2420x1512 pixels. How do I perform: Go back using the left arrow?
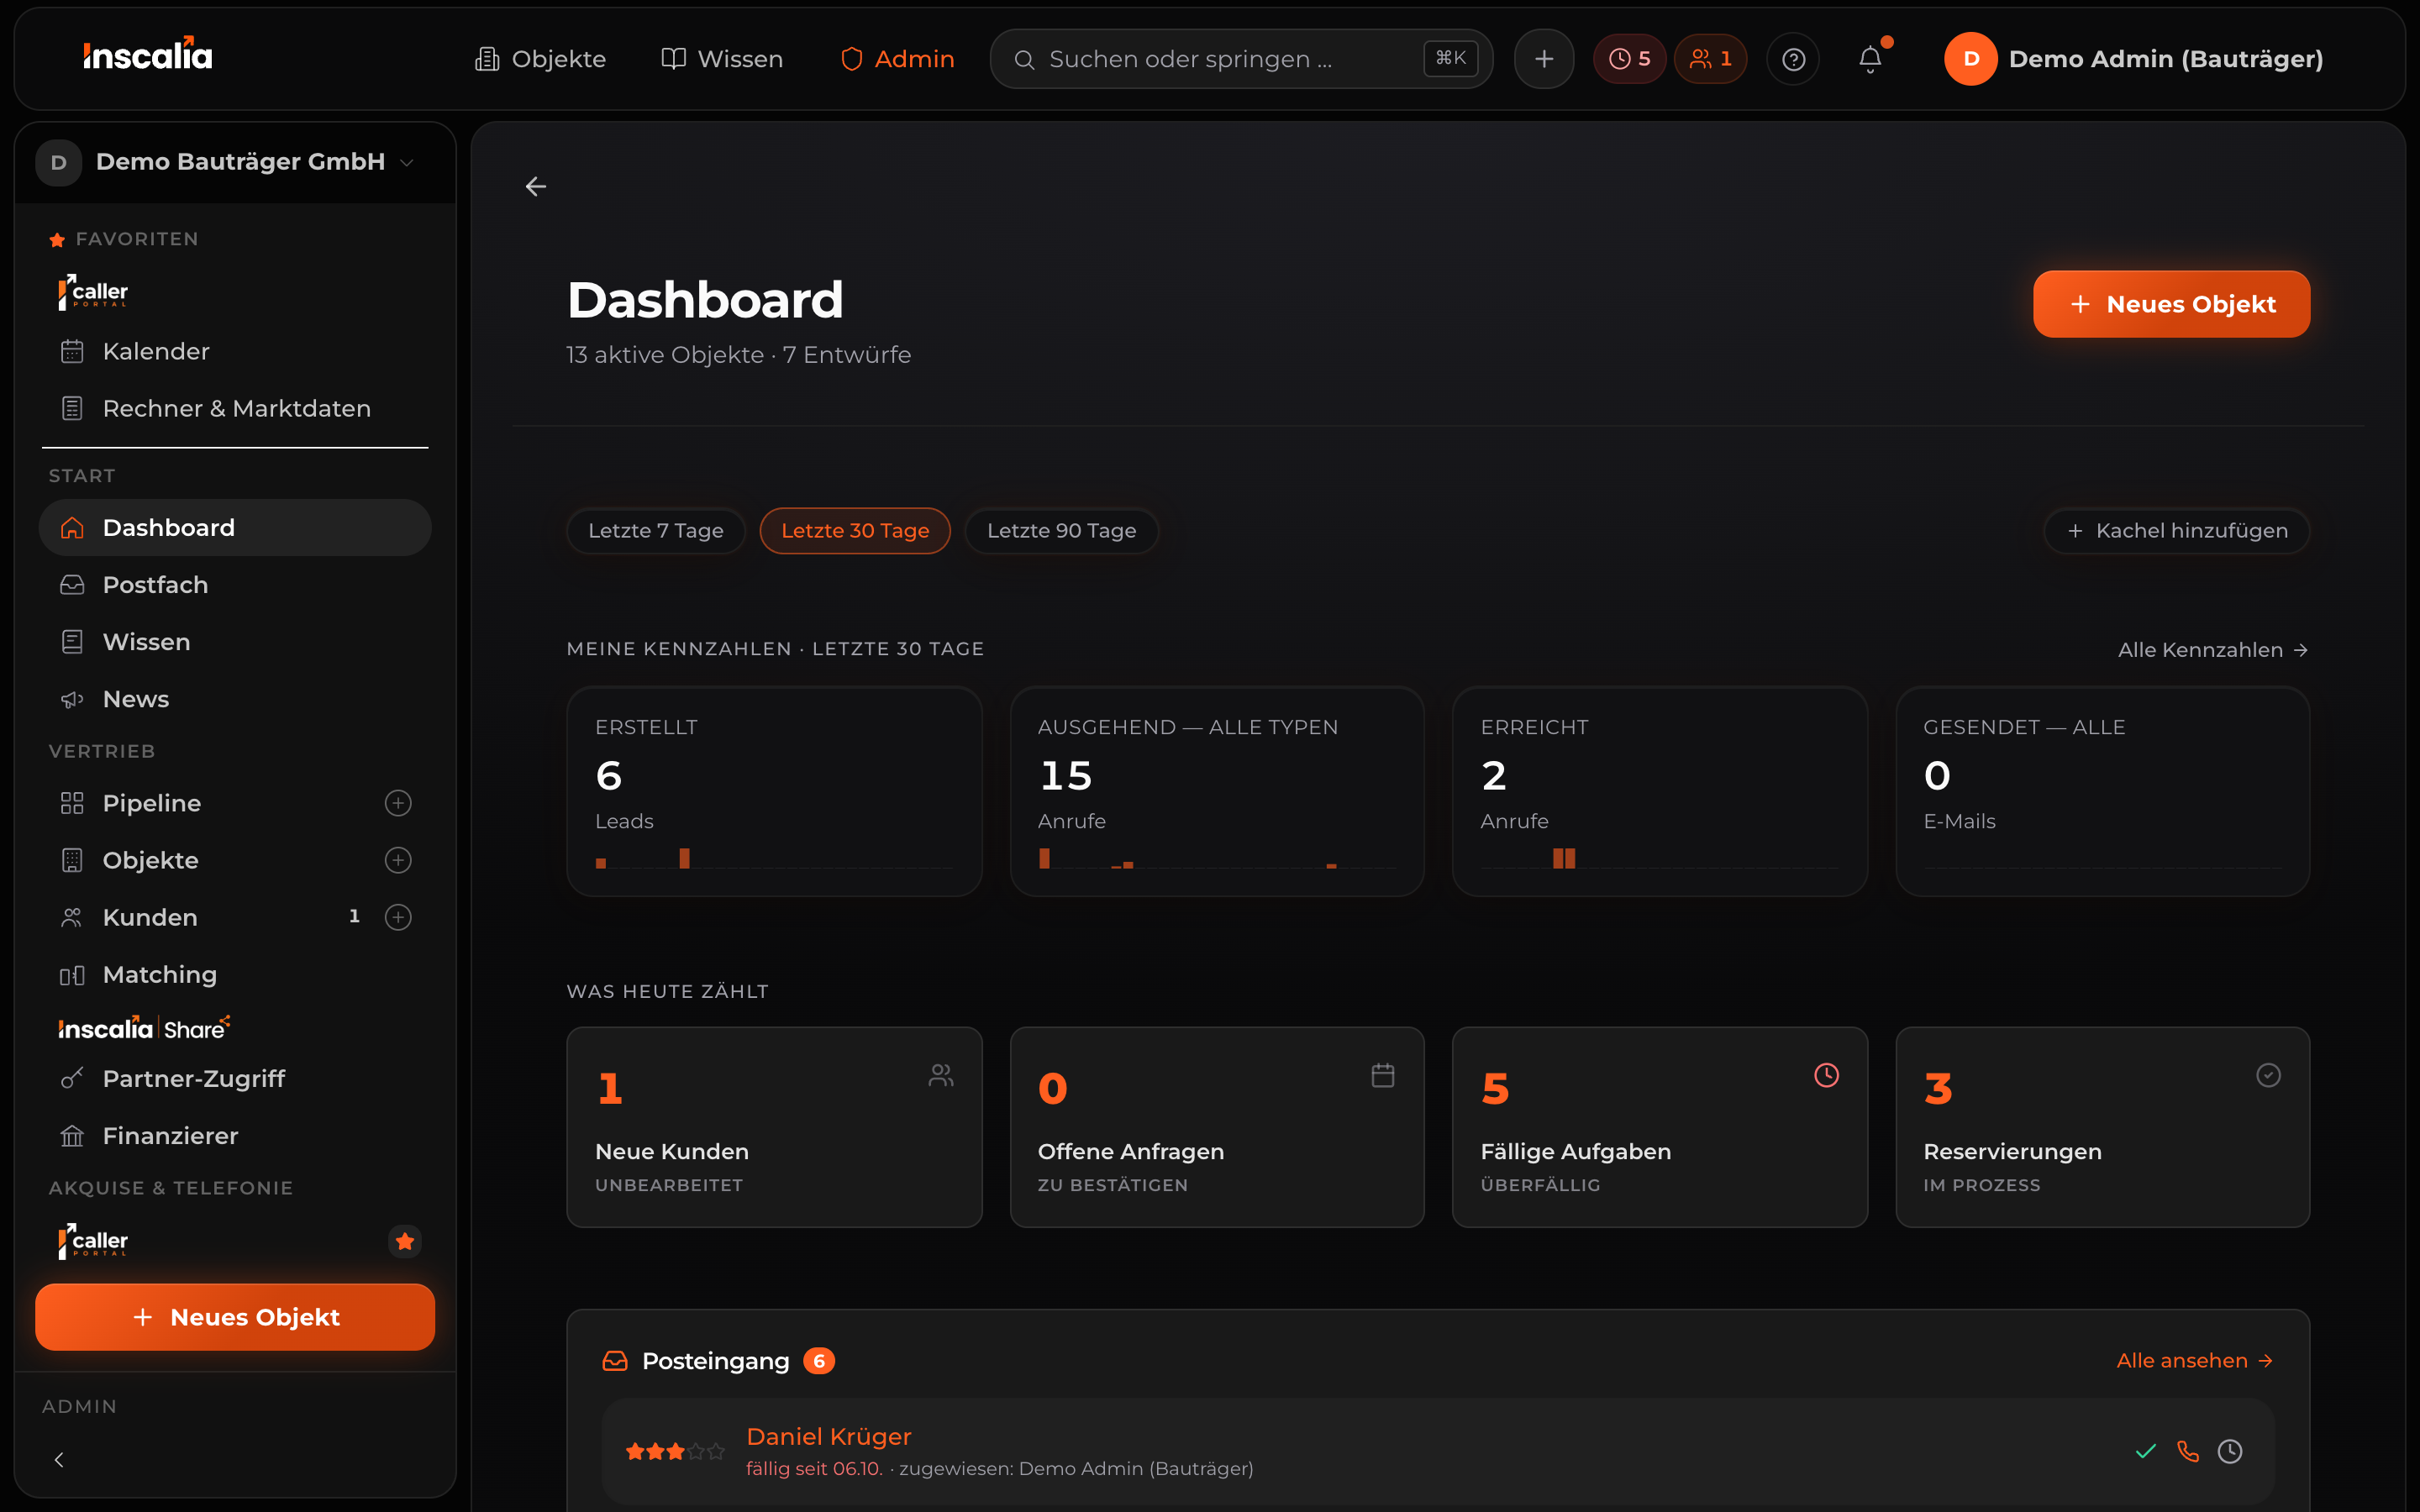[536, 187]
